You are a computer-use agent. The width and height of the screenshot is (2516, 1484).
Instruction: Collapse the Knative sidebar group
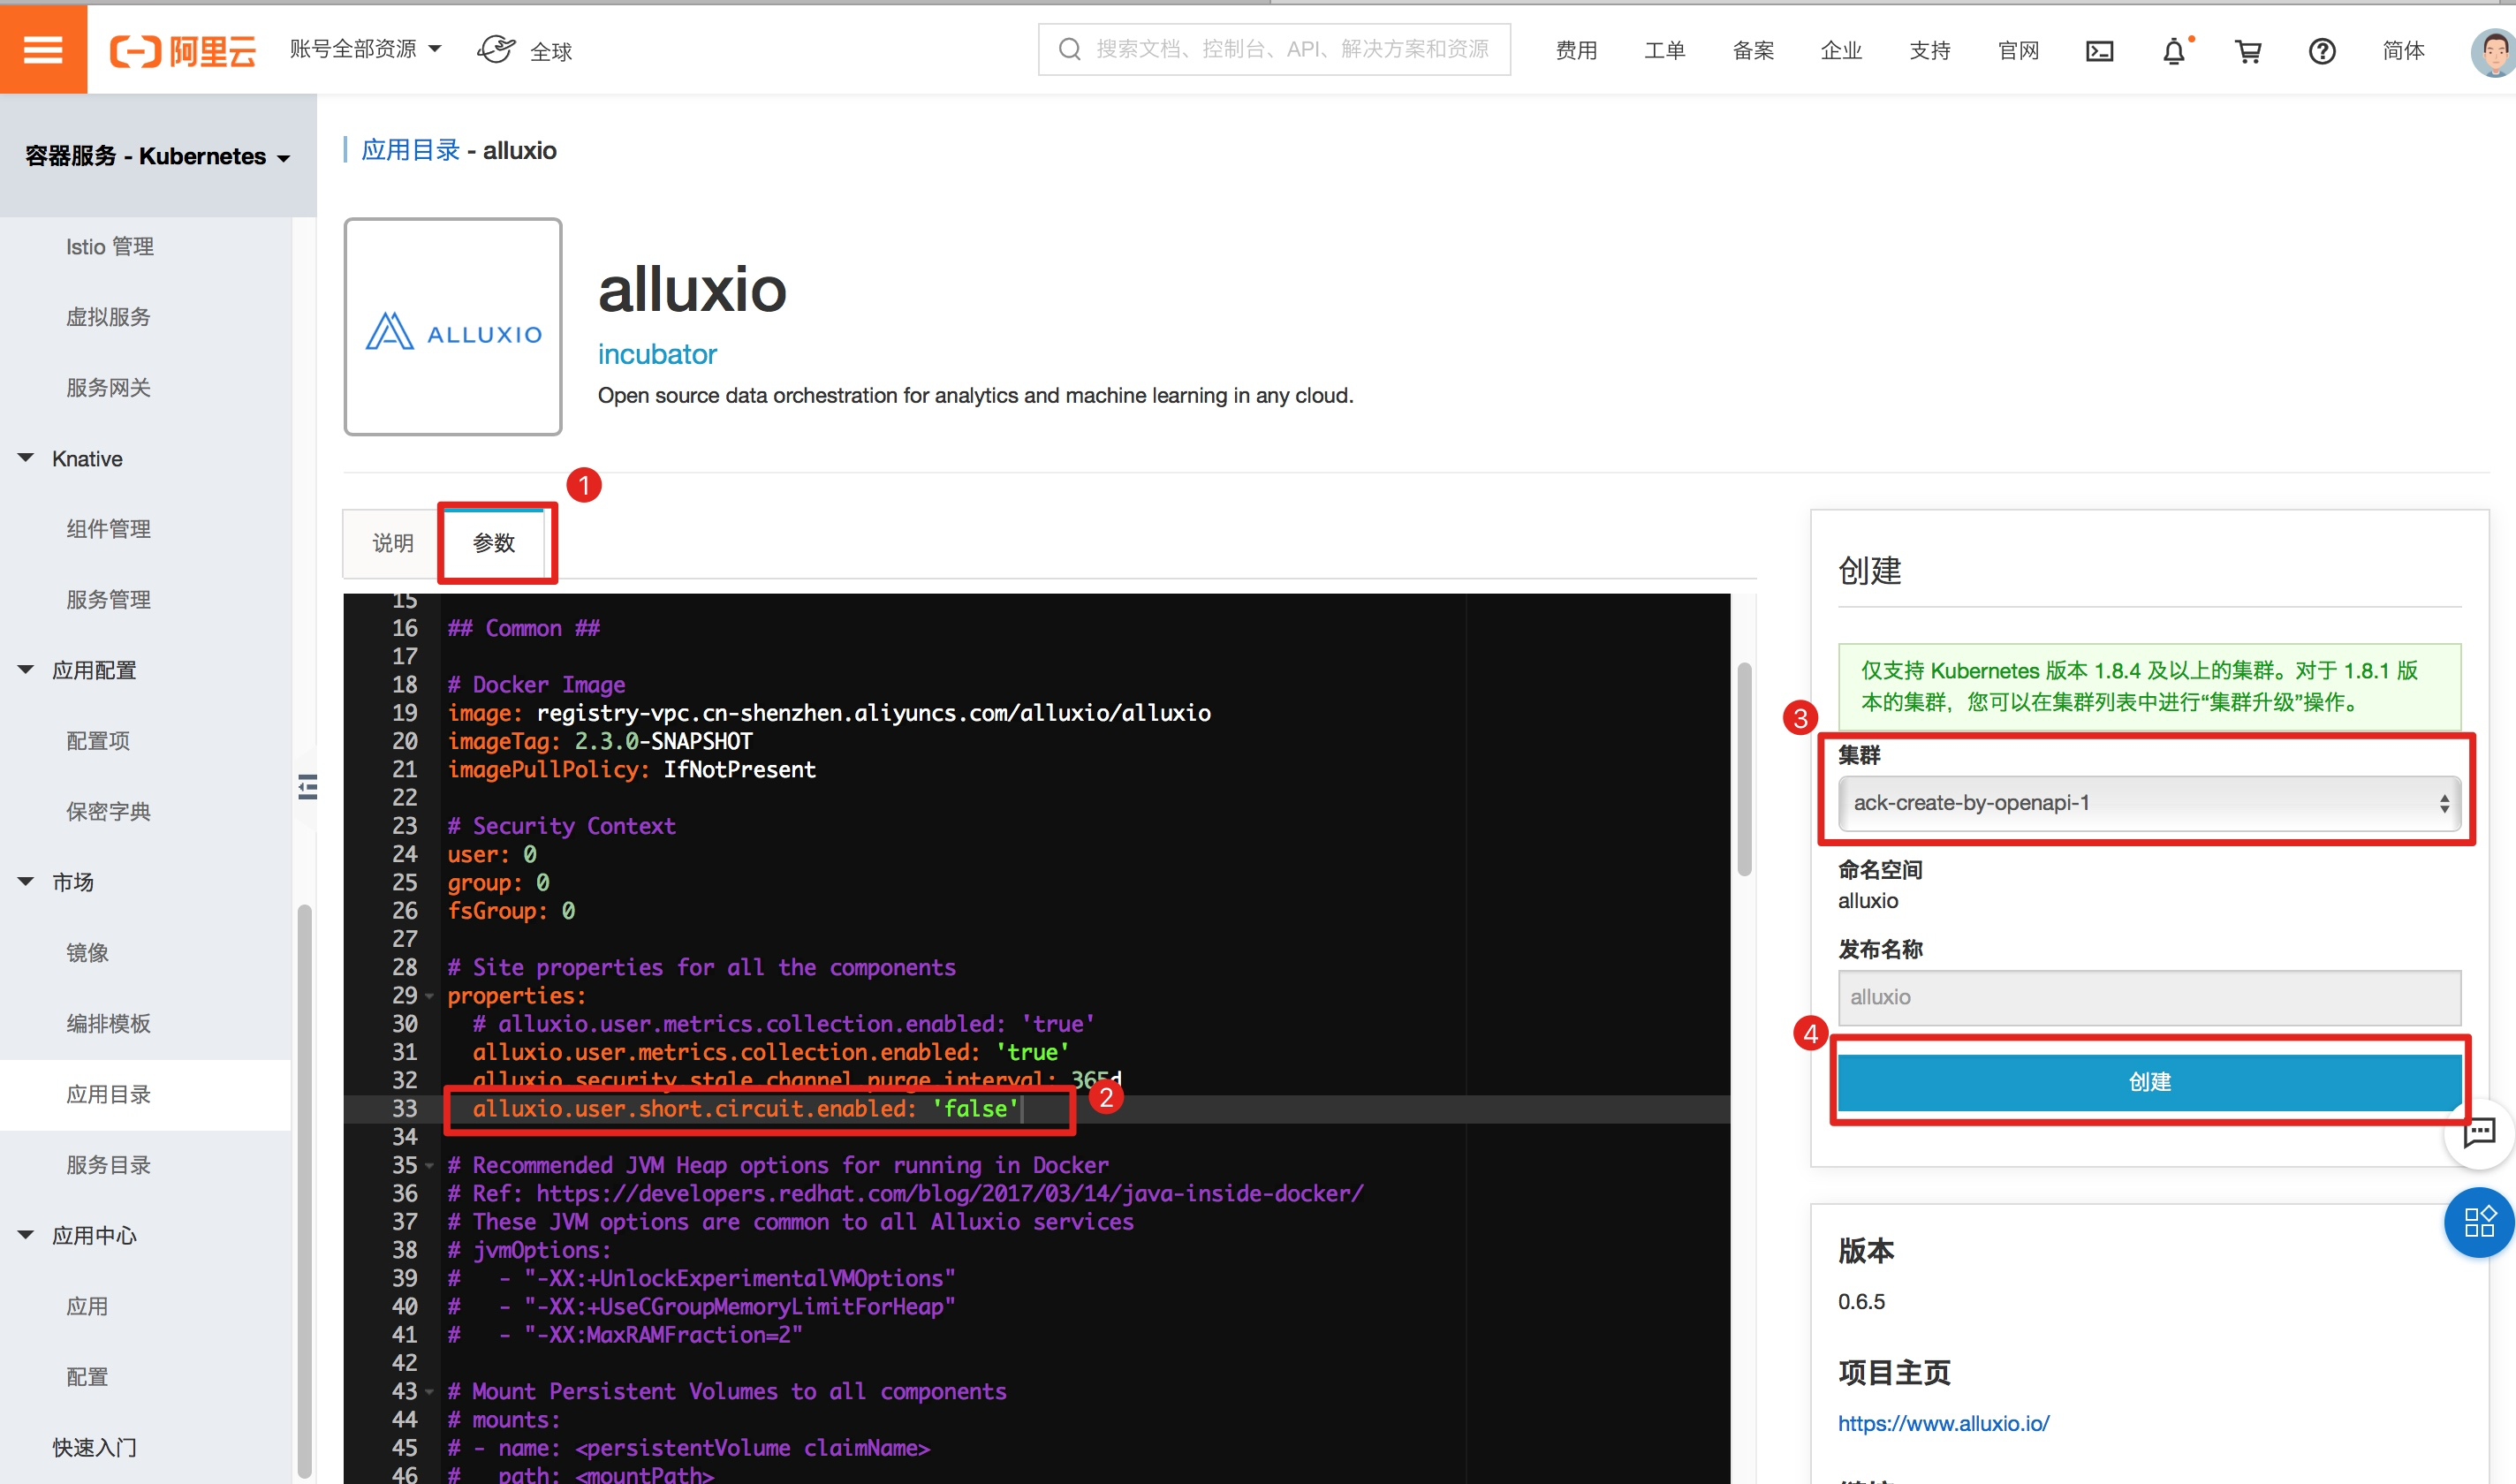[x=26, y=458]
